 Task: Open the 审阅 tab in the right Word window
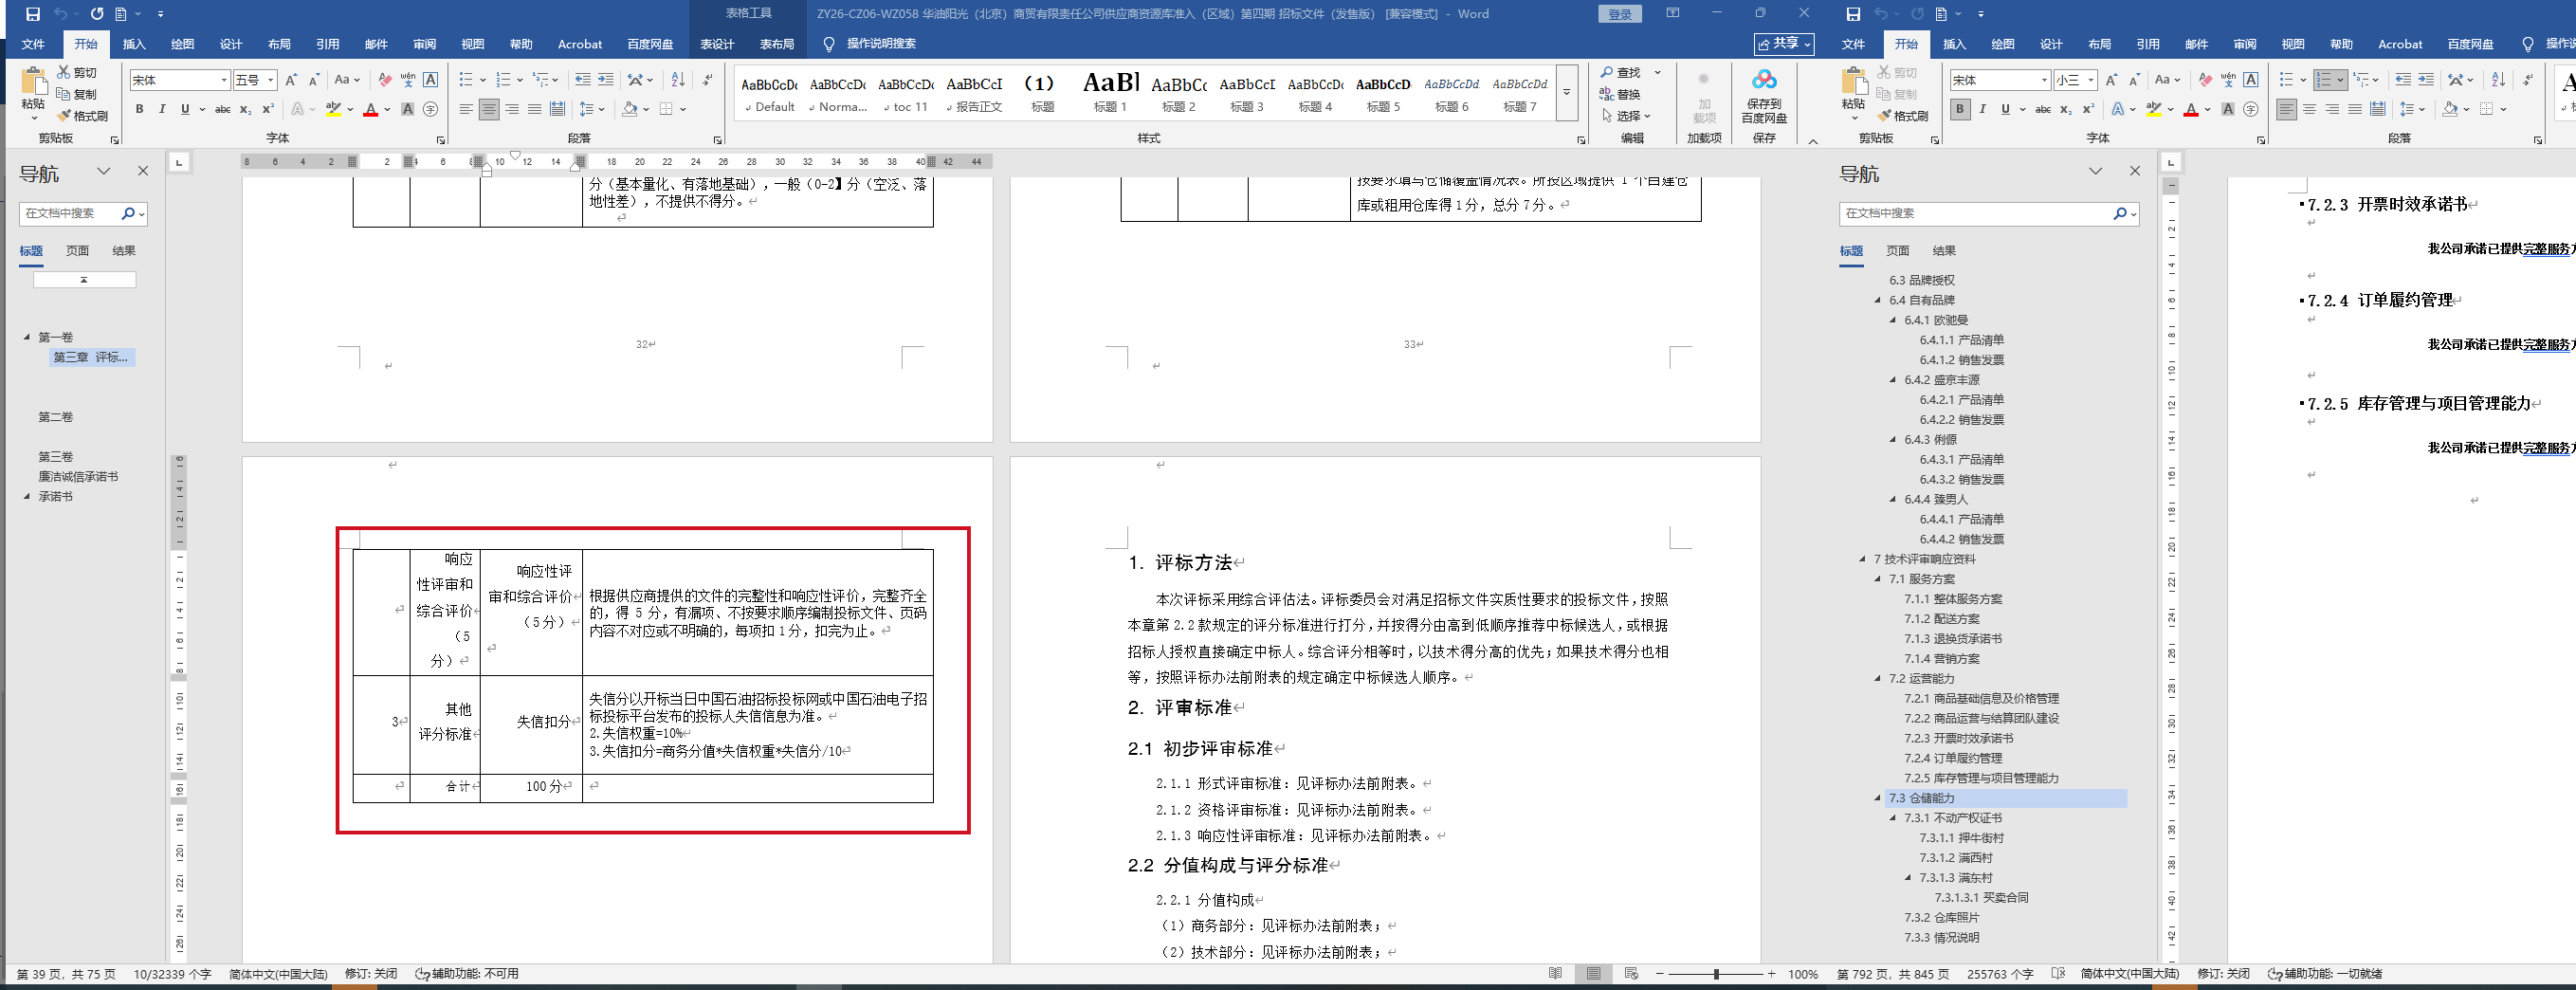tap(2245, 44)
